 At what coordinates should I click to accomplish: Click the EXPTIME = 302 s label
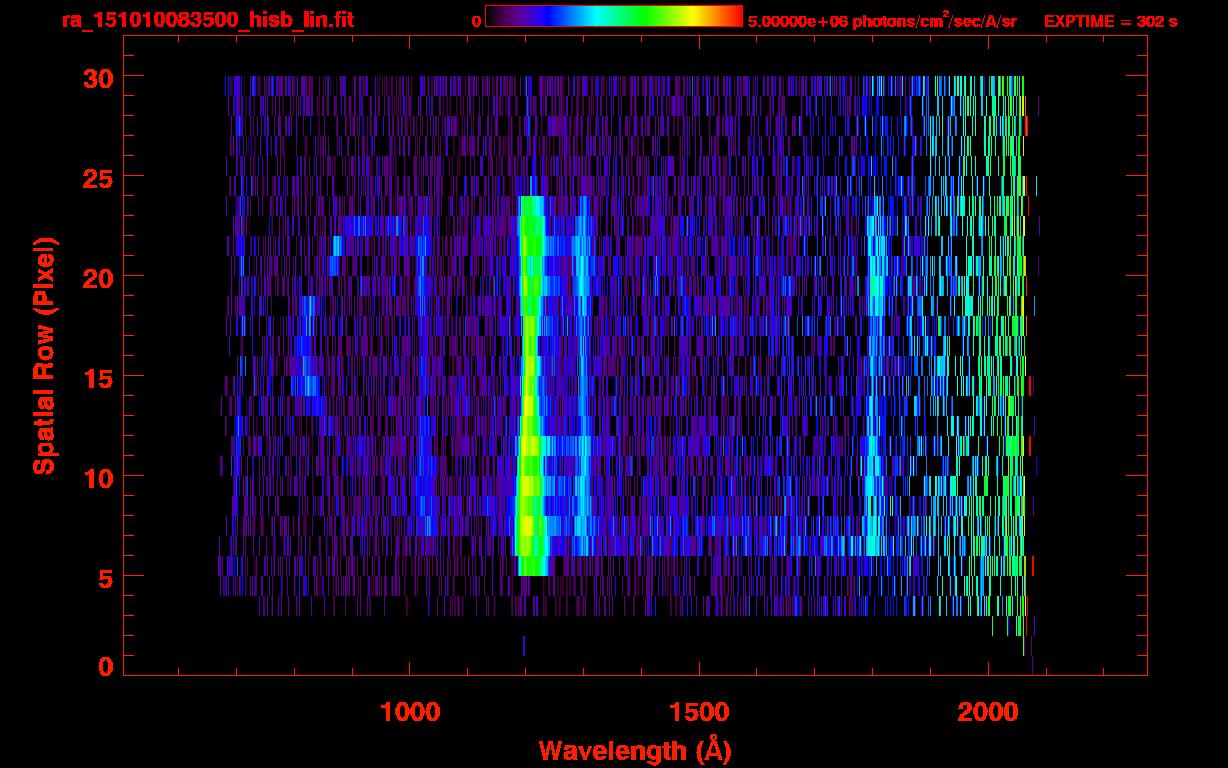click(1110, 21)
